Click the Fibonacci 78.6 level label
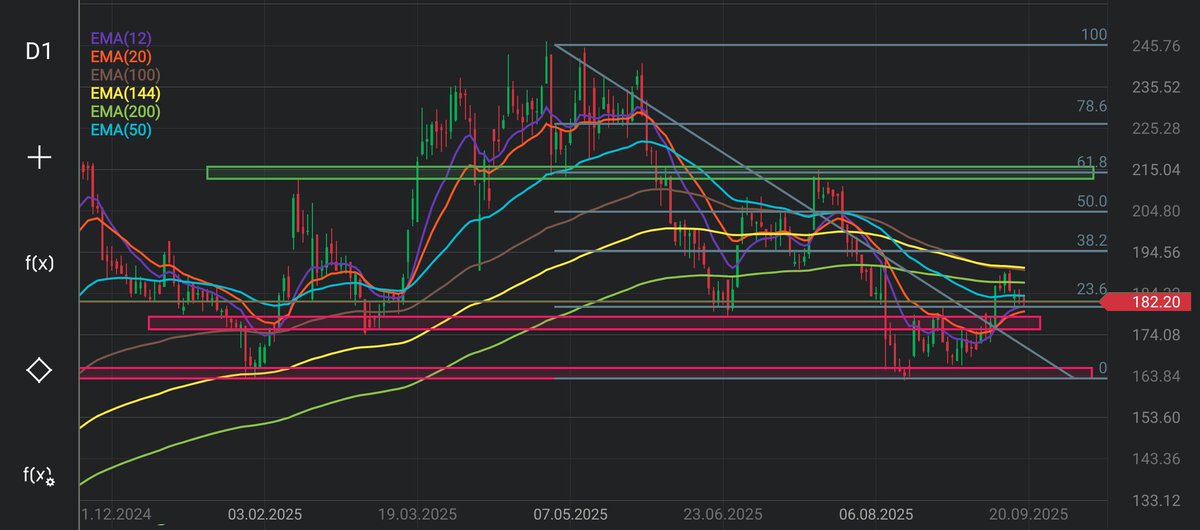 [x=1091, y=106]
